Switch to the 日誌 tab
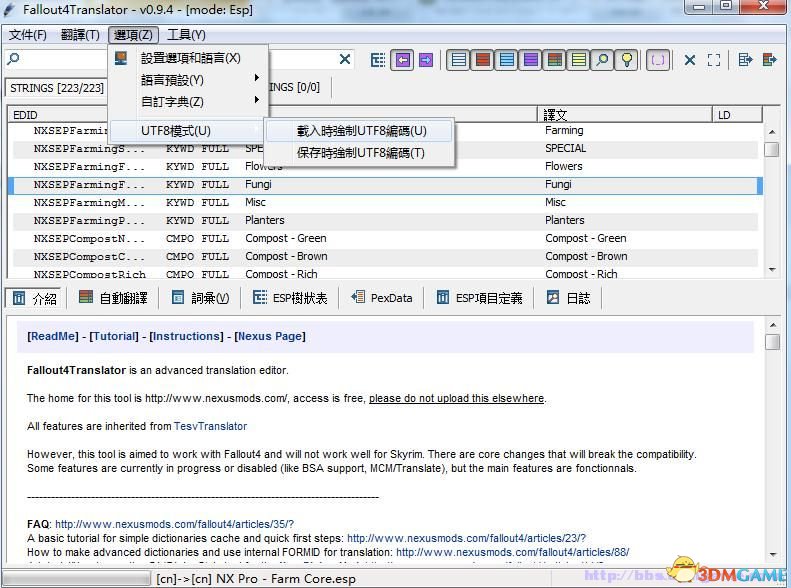Image resolution: width=791 pixels, height=588 pixels. [x=568, y=298]
